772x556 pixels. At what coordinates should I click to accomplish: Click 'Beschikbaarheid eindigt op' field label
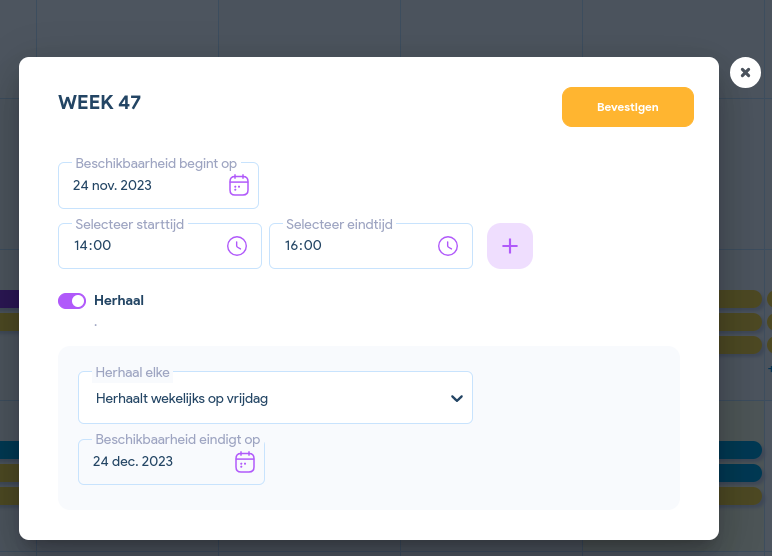point(177,440)
